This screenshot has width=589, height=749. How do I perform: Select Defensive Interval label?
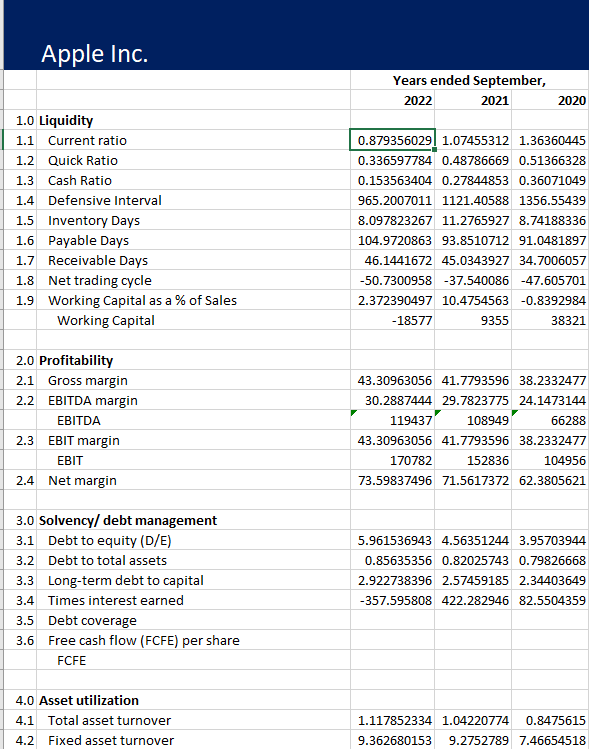(105, 201)
